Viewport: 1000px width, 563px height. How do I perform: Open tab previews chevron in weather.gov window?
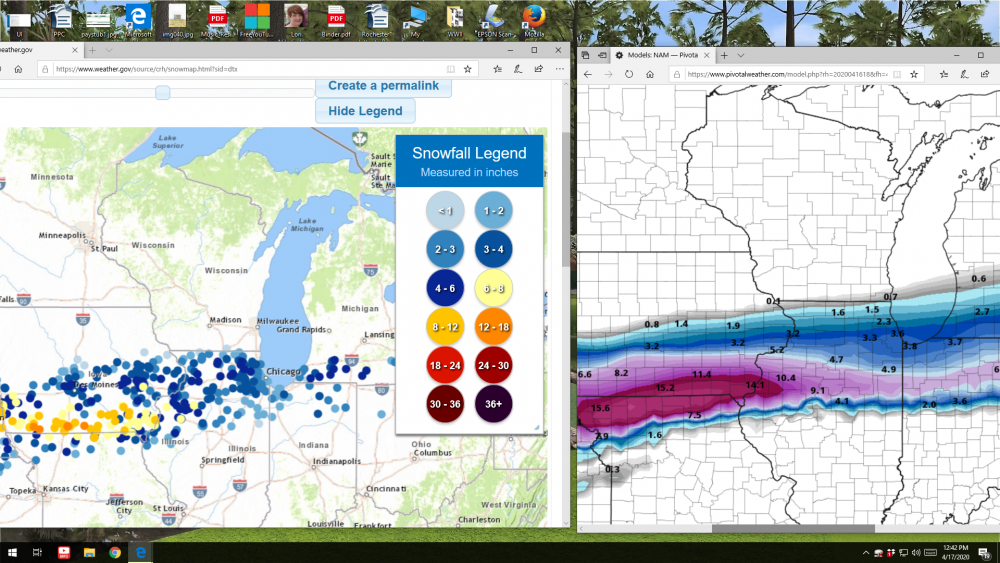(x=109, y=50)
